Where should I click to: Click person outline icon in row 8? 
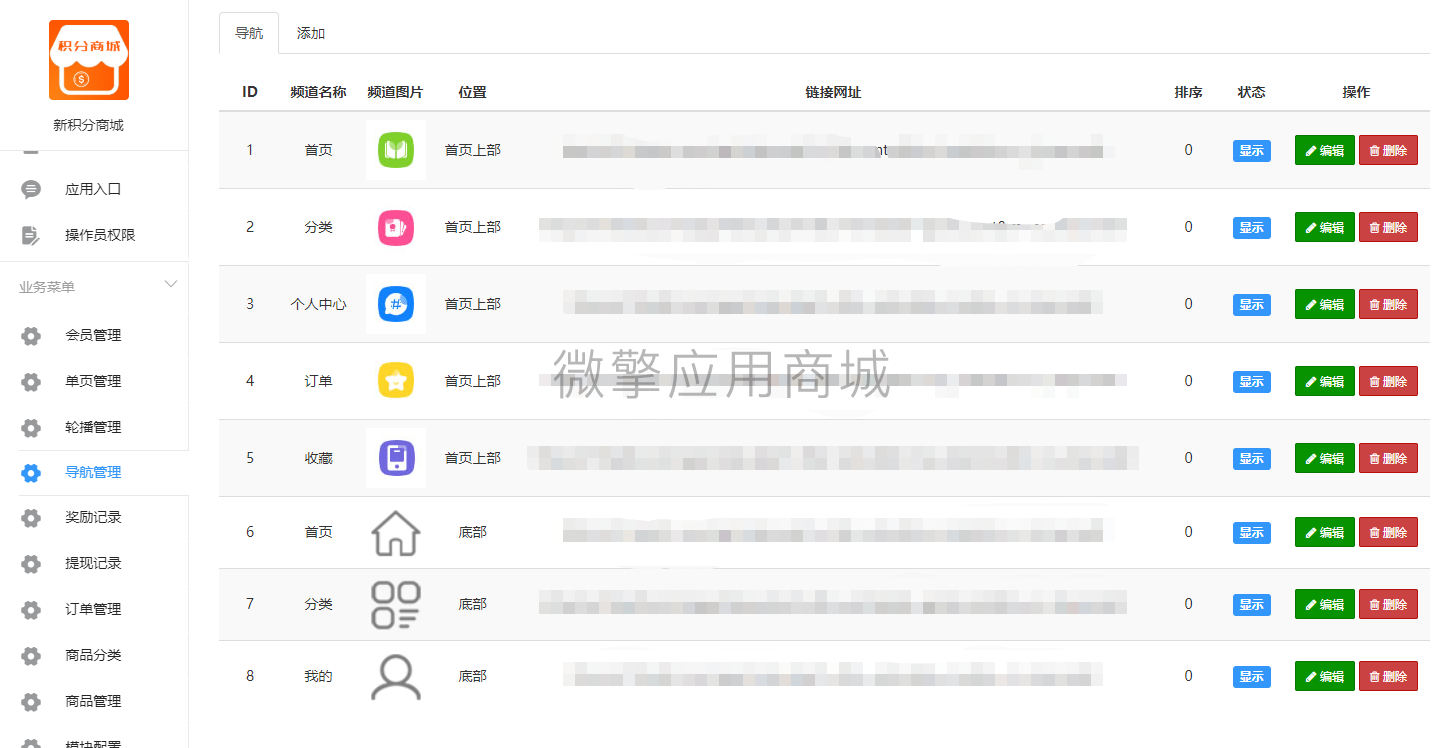[396, 677]
